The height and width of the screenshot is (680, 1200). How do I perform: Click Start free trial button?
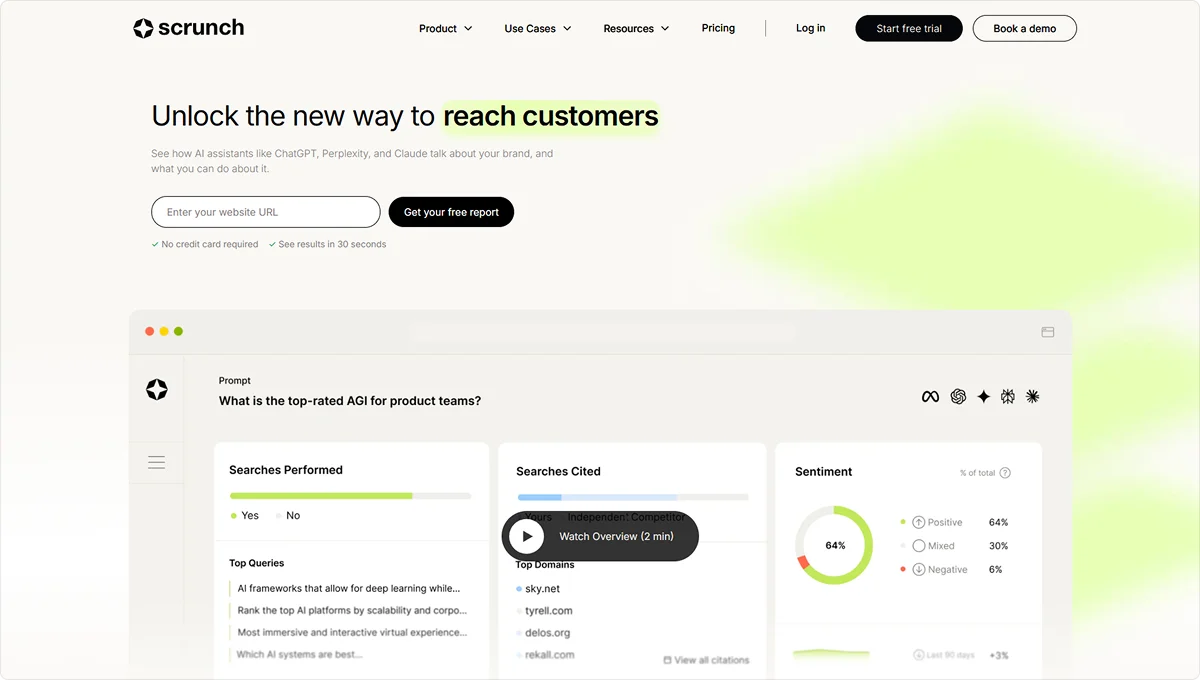909,28
